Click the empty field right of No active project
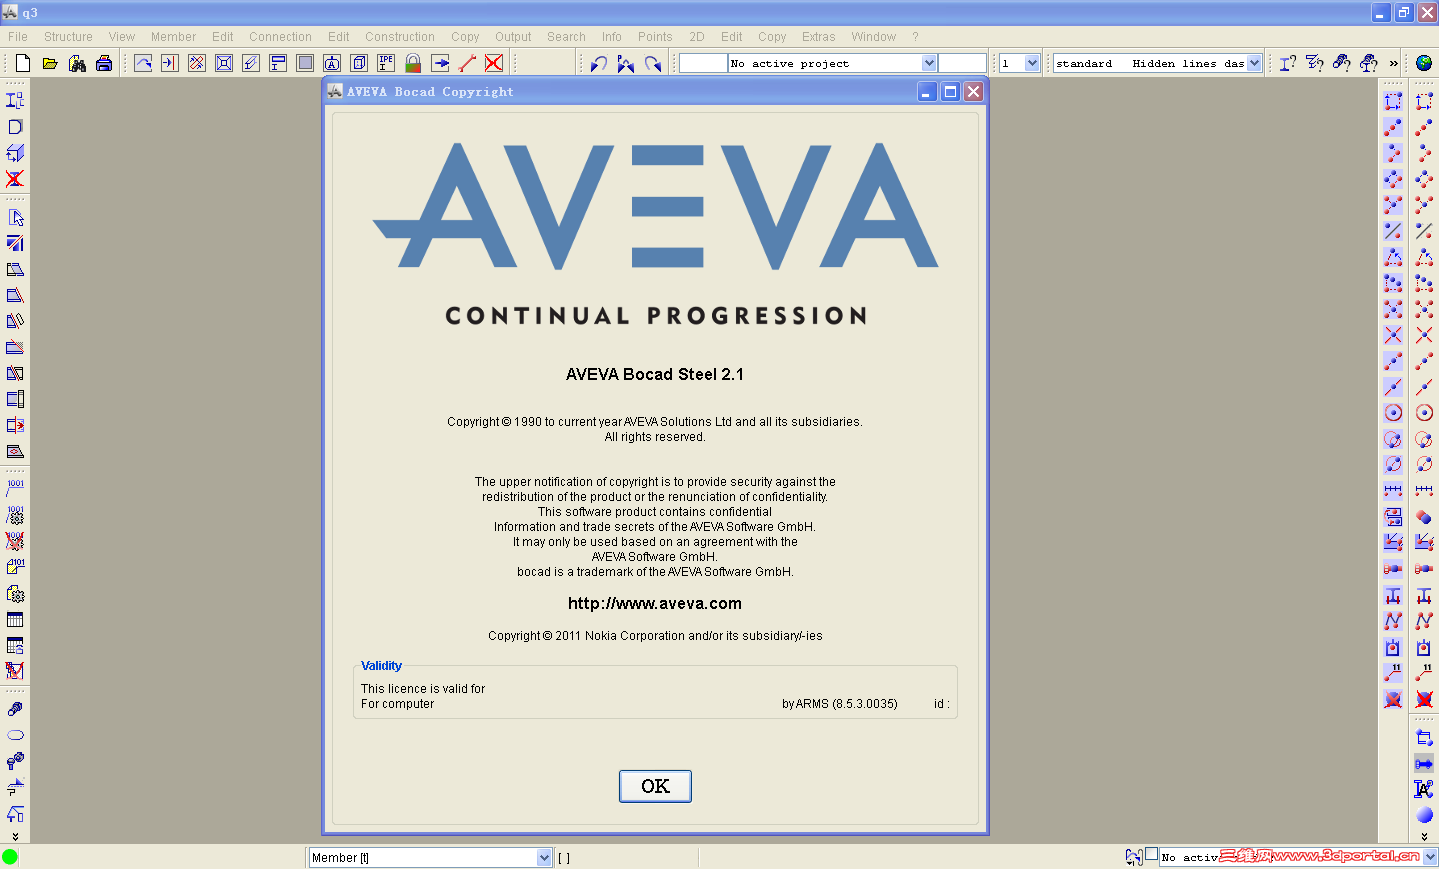Screen dimensions: 1439x869 coord(963,63)
